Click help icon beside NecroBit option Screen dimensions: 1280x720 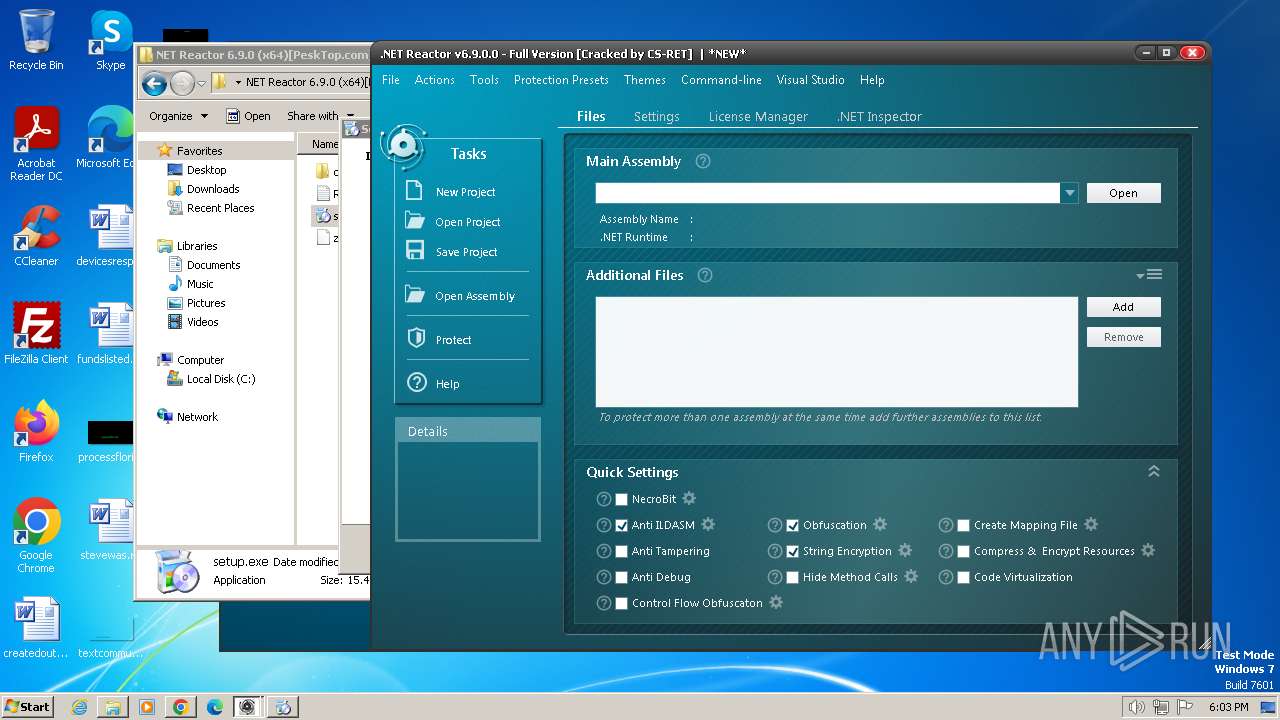coord(604,499)
